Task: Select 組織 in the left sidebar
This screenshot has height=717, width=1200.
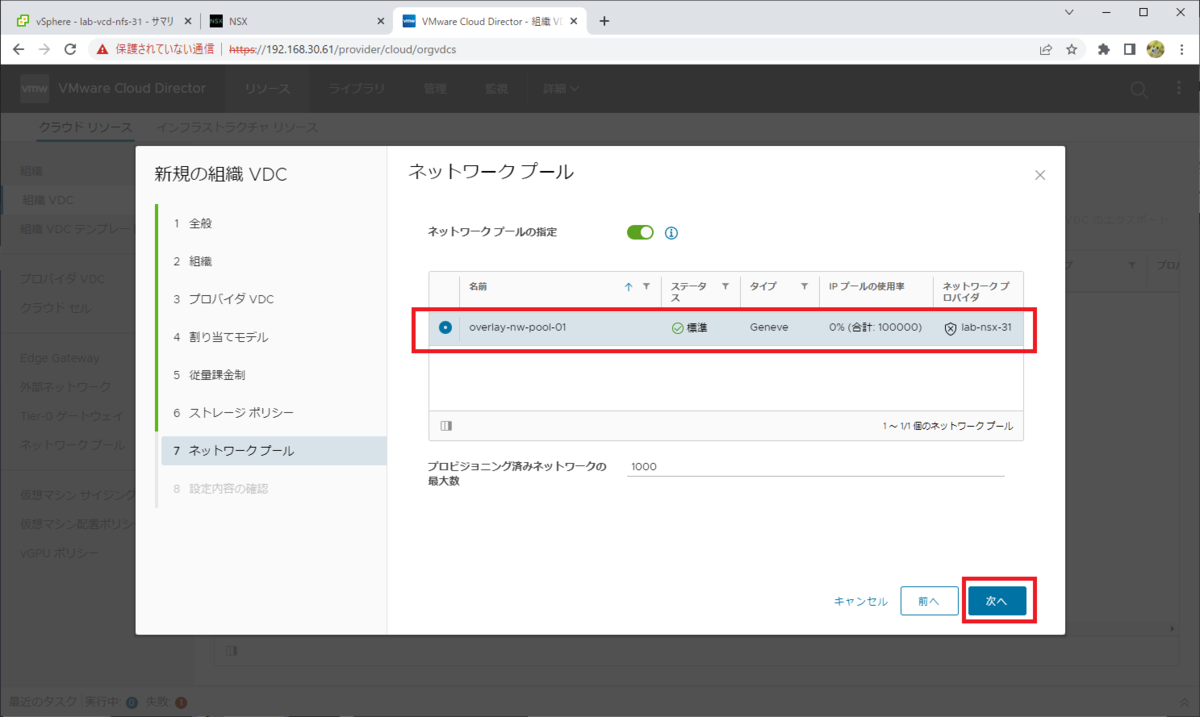Action: tap(32, 171)
